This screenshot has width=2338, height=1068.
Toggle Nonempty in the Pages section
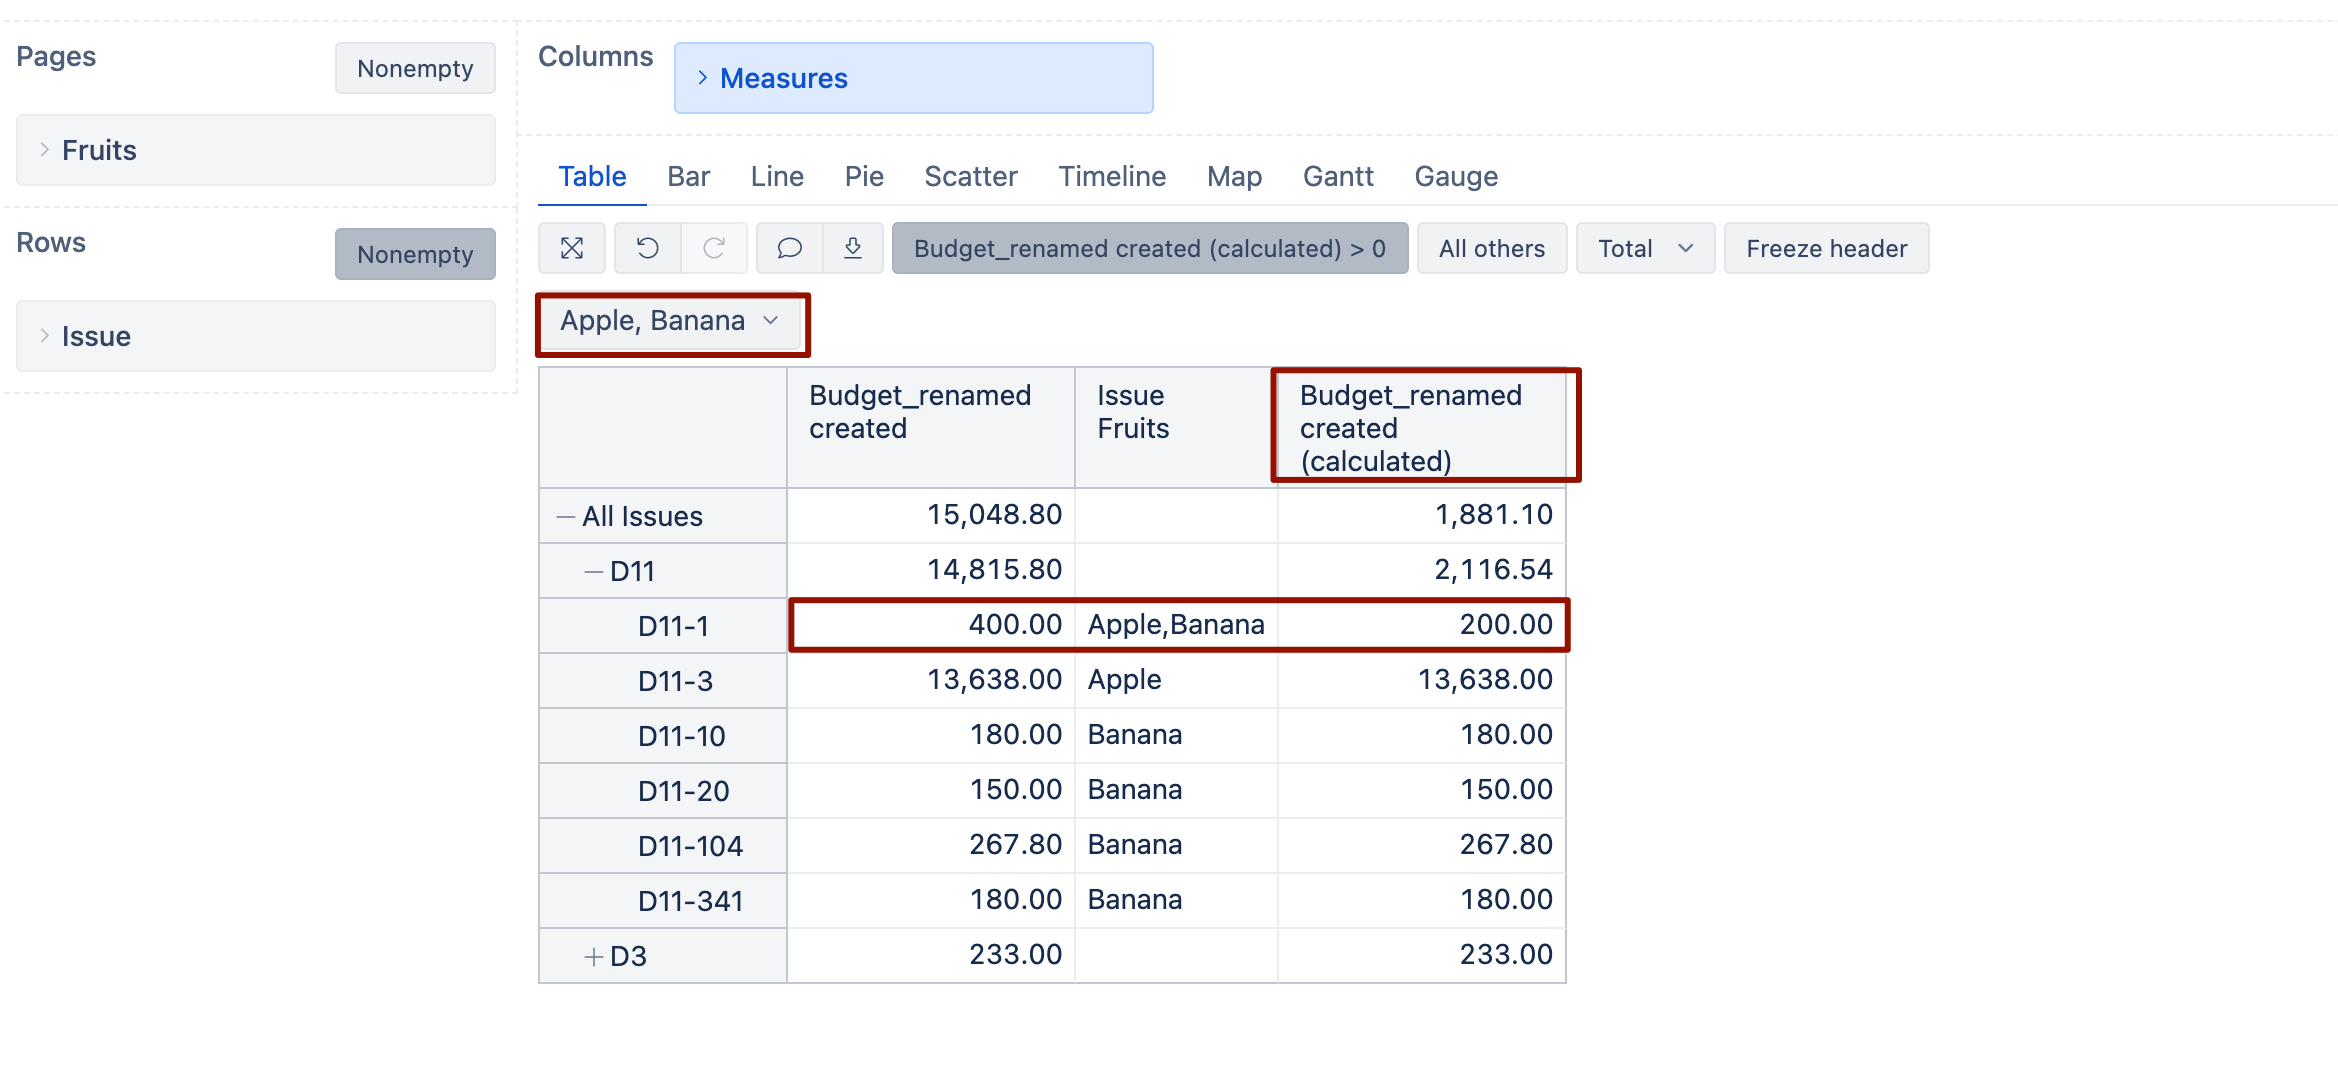pyautogui.click(x=415, y=68)
